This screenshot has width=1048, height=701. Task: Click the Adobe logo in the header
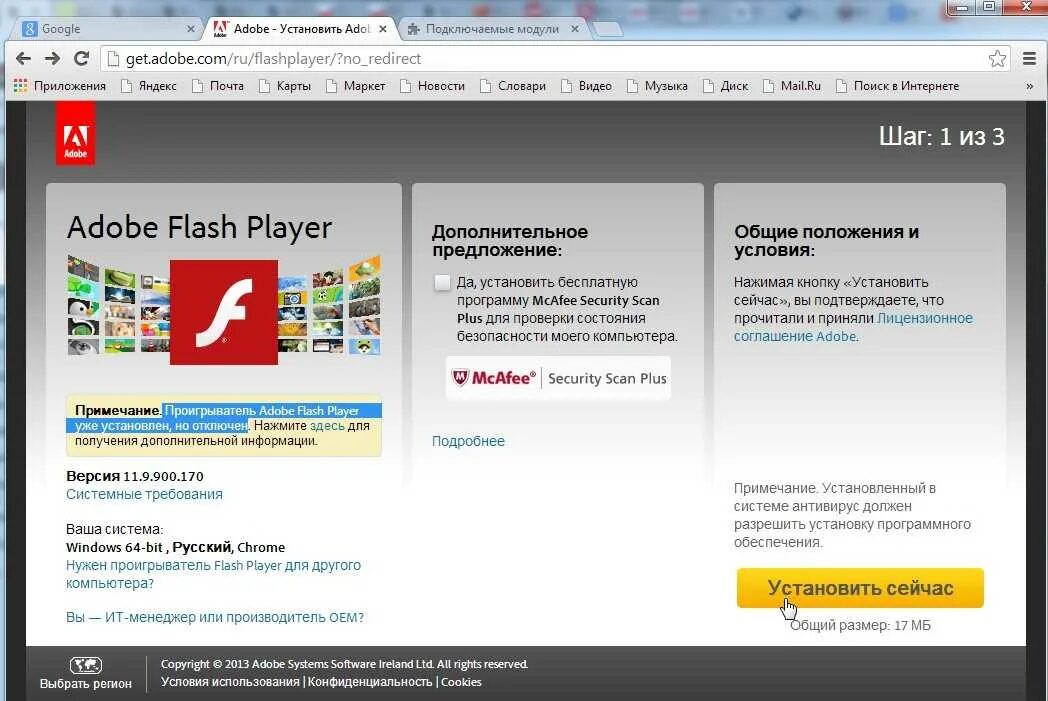(x=76, y=134)
